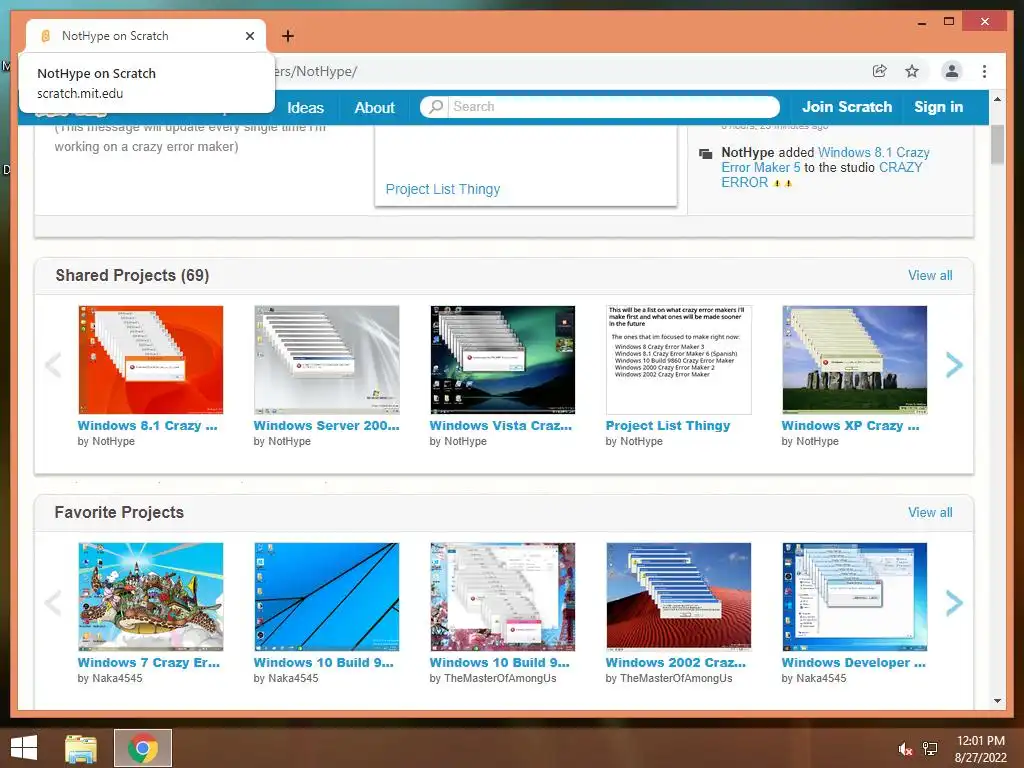The height and width of the screenshot is (768, 1024).
Task: Open the Chrome profile avatar icon
Action: pyautogui.click(x=952, y=71)
